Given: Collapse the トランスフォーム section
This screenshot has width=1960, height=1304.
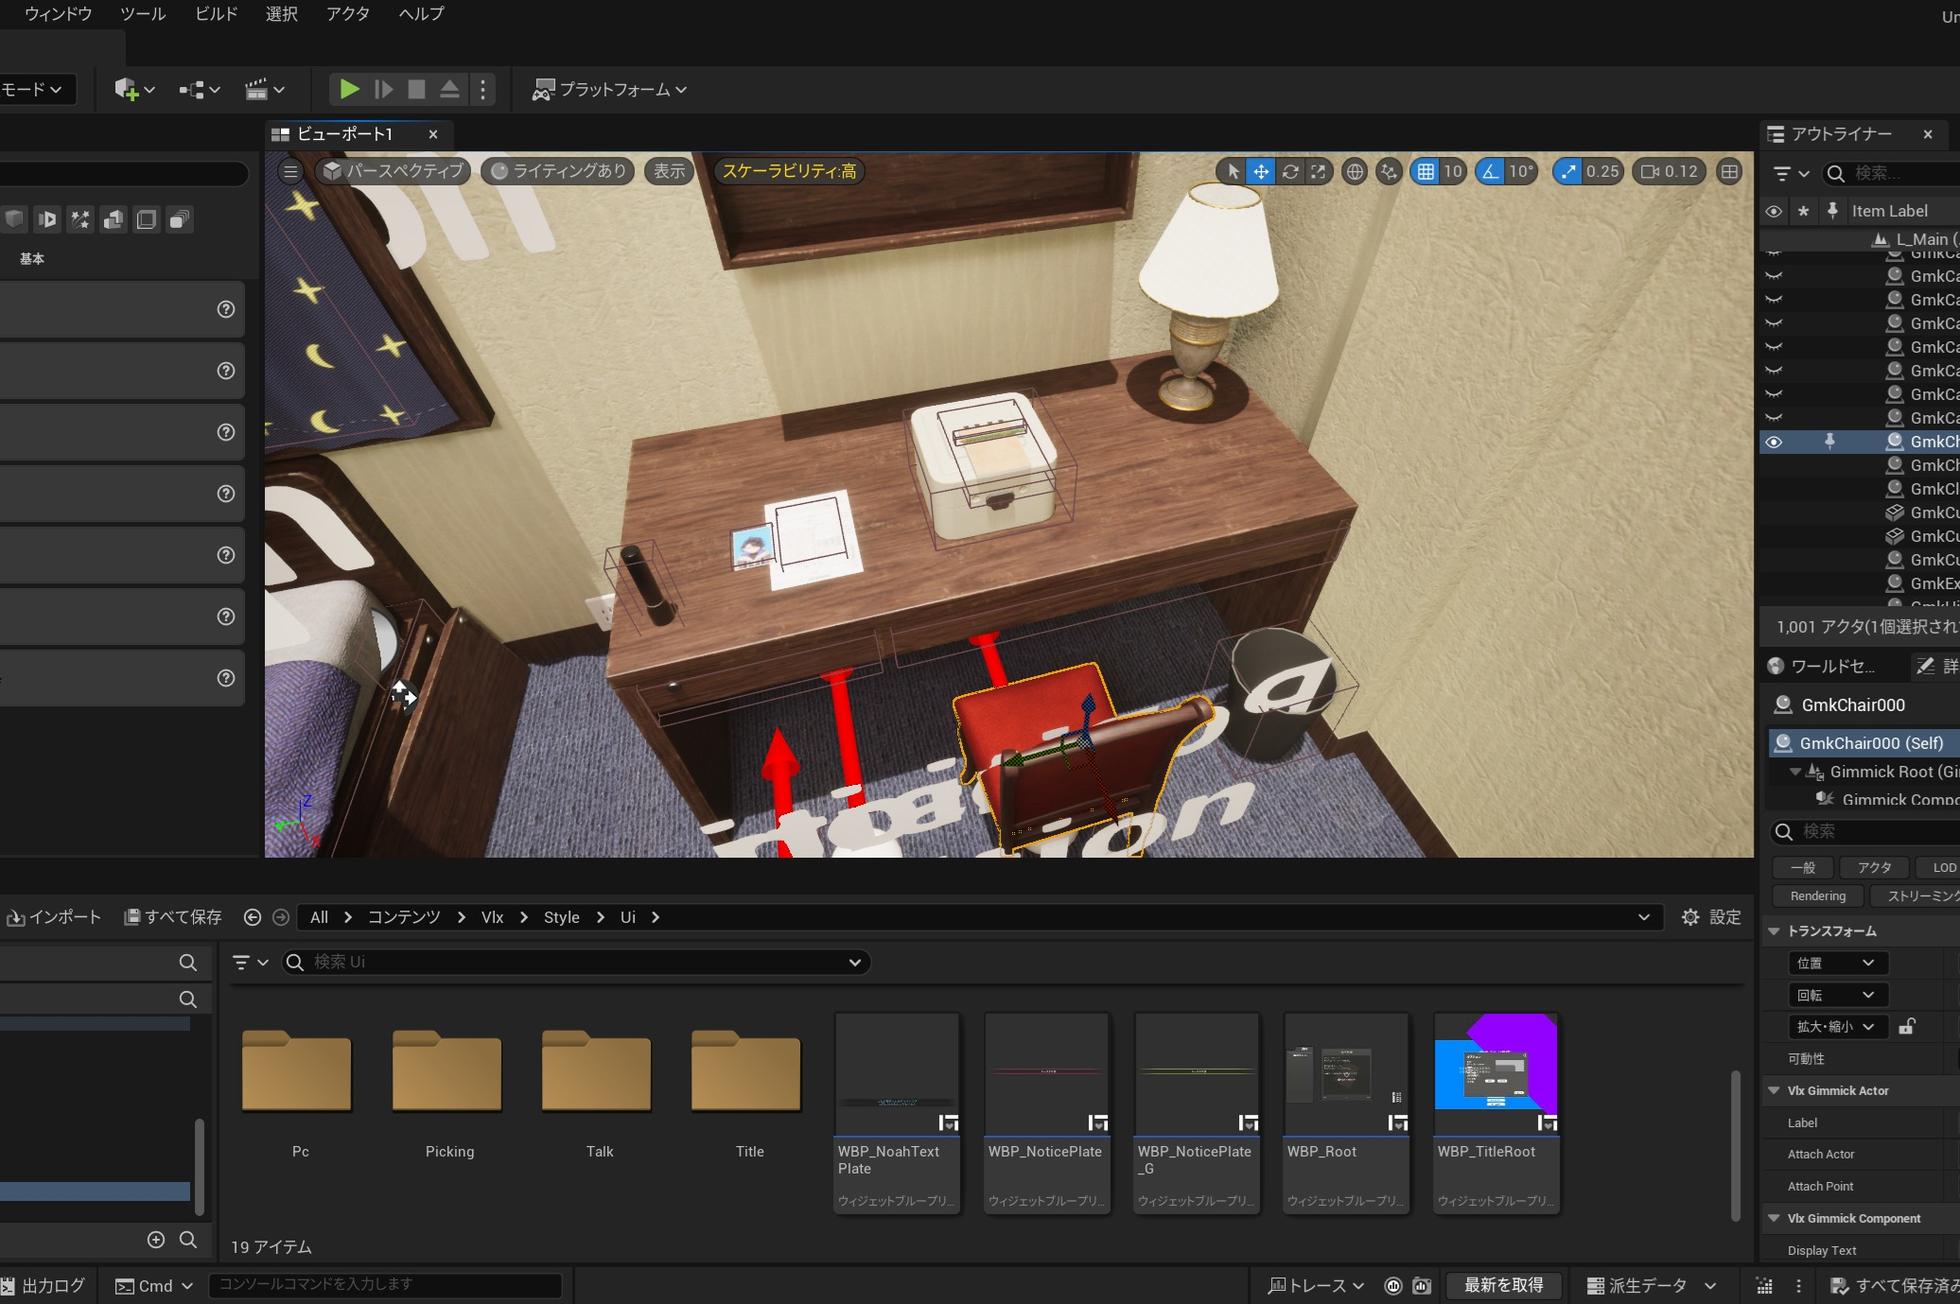Looking at the screenshot, I should click(x=1774, y=931).
